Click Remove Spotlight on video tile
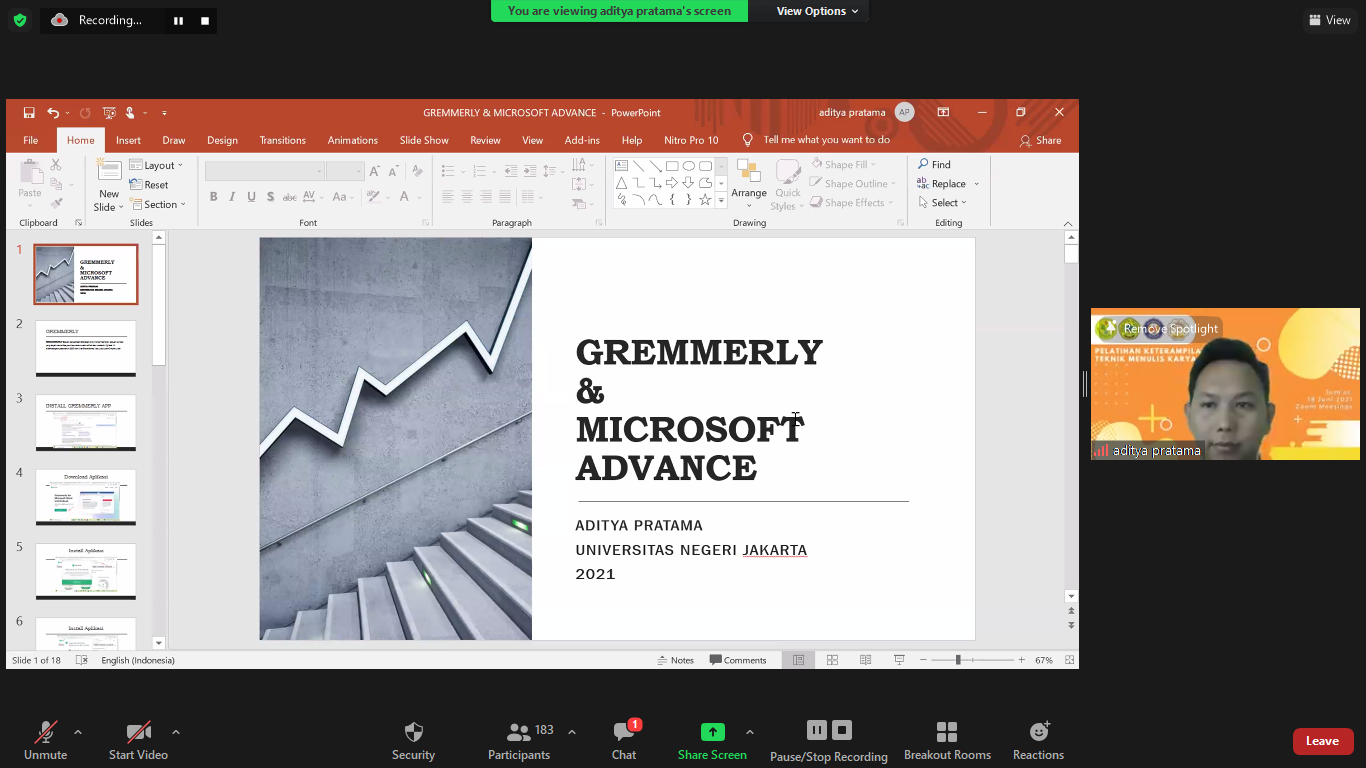The height and width of the screenshot is (768, 1366). click(x=1171, y=329)
